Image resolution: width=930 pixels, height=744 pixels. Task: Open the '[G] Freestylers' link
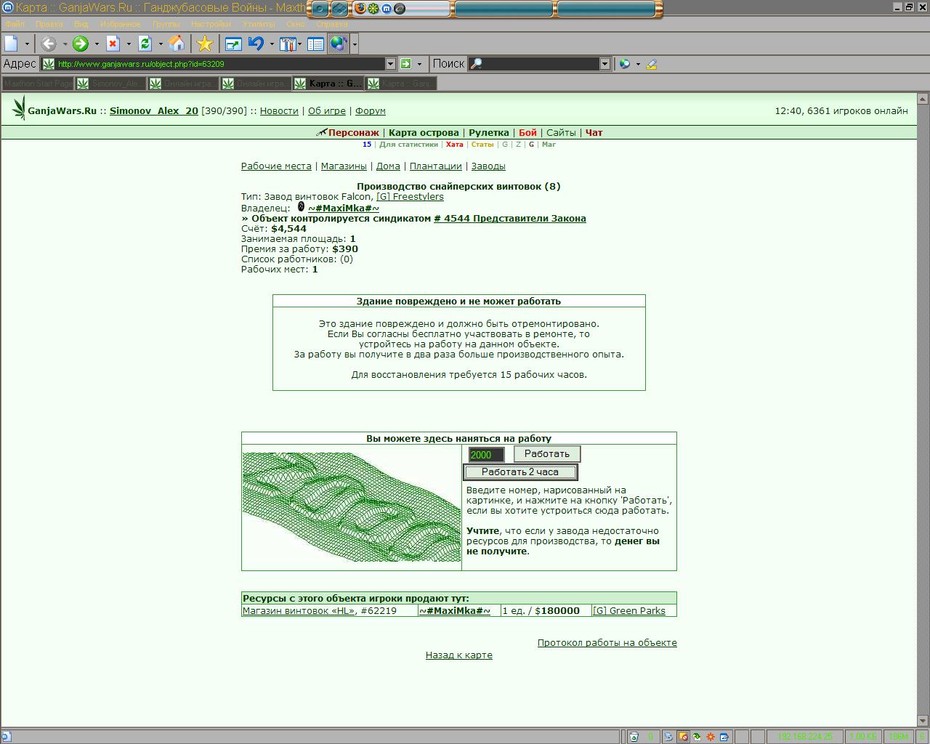(410, 196)
